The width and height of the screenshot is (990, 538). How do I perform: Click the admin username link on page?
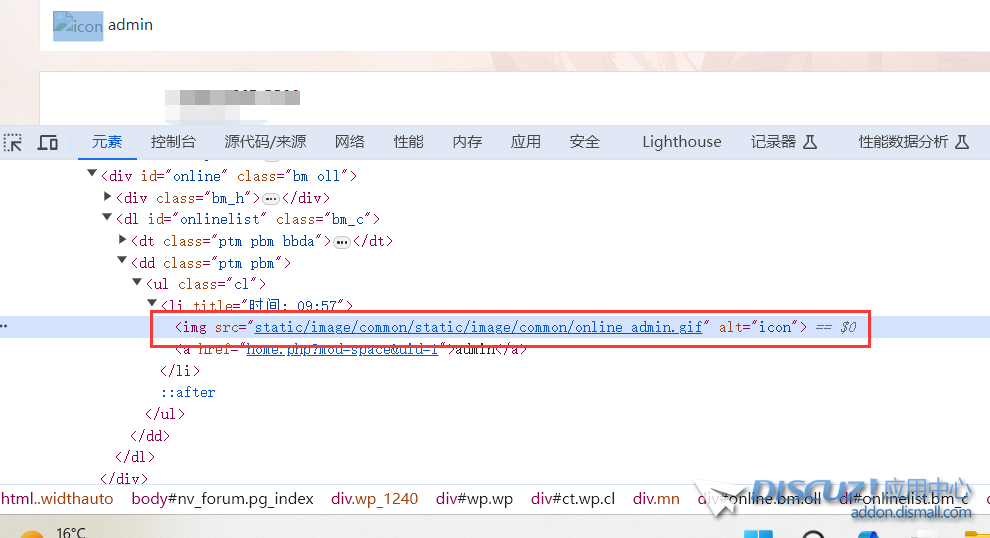point(130,25)
